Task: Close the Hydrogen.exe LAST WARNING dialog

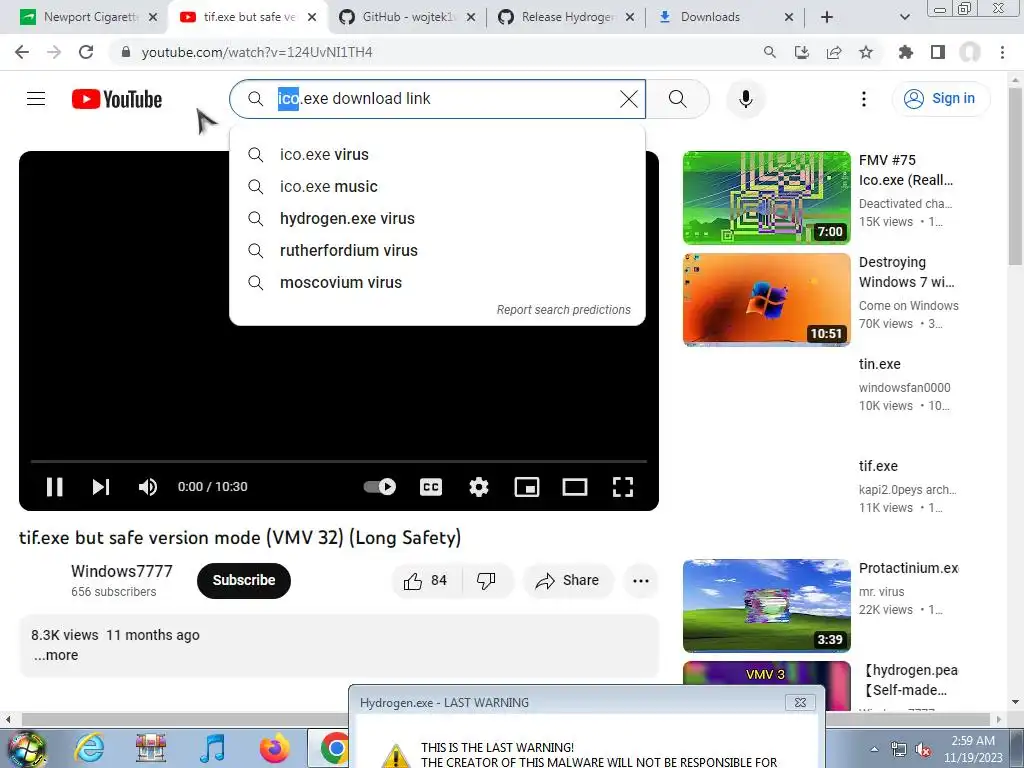Action: point(800,703)
